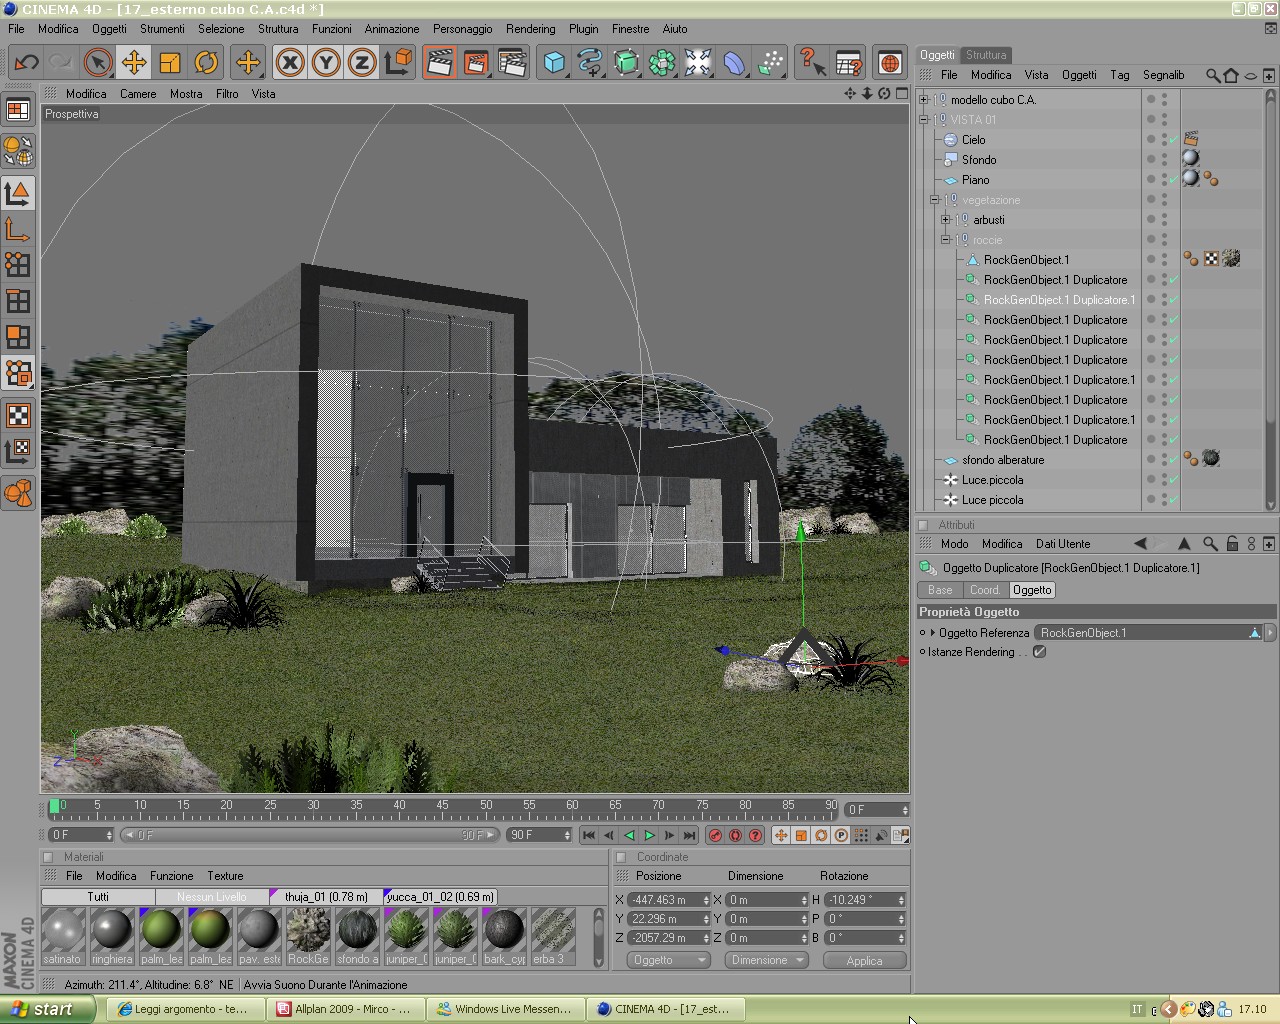Open the render settings clapperboard icon

coord(512,62)
